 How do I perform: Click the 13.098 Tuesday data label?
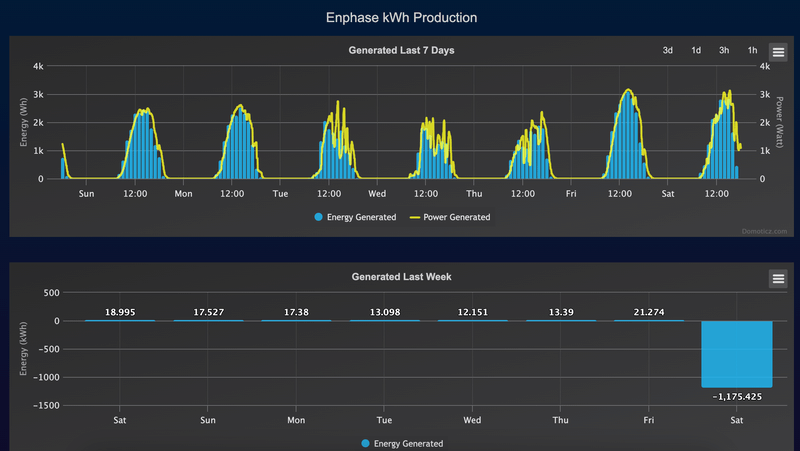[384, 312]
